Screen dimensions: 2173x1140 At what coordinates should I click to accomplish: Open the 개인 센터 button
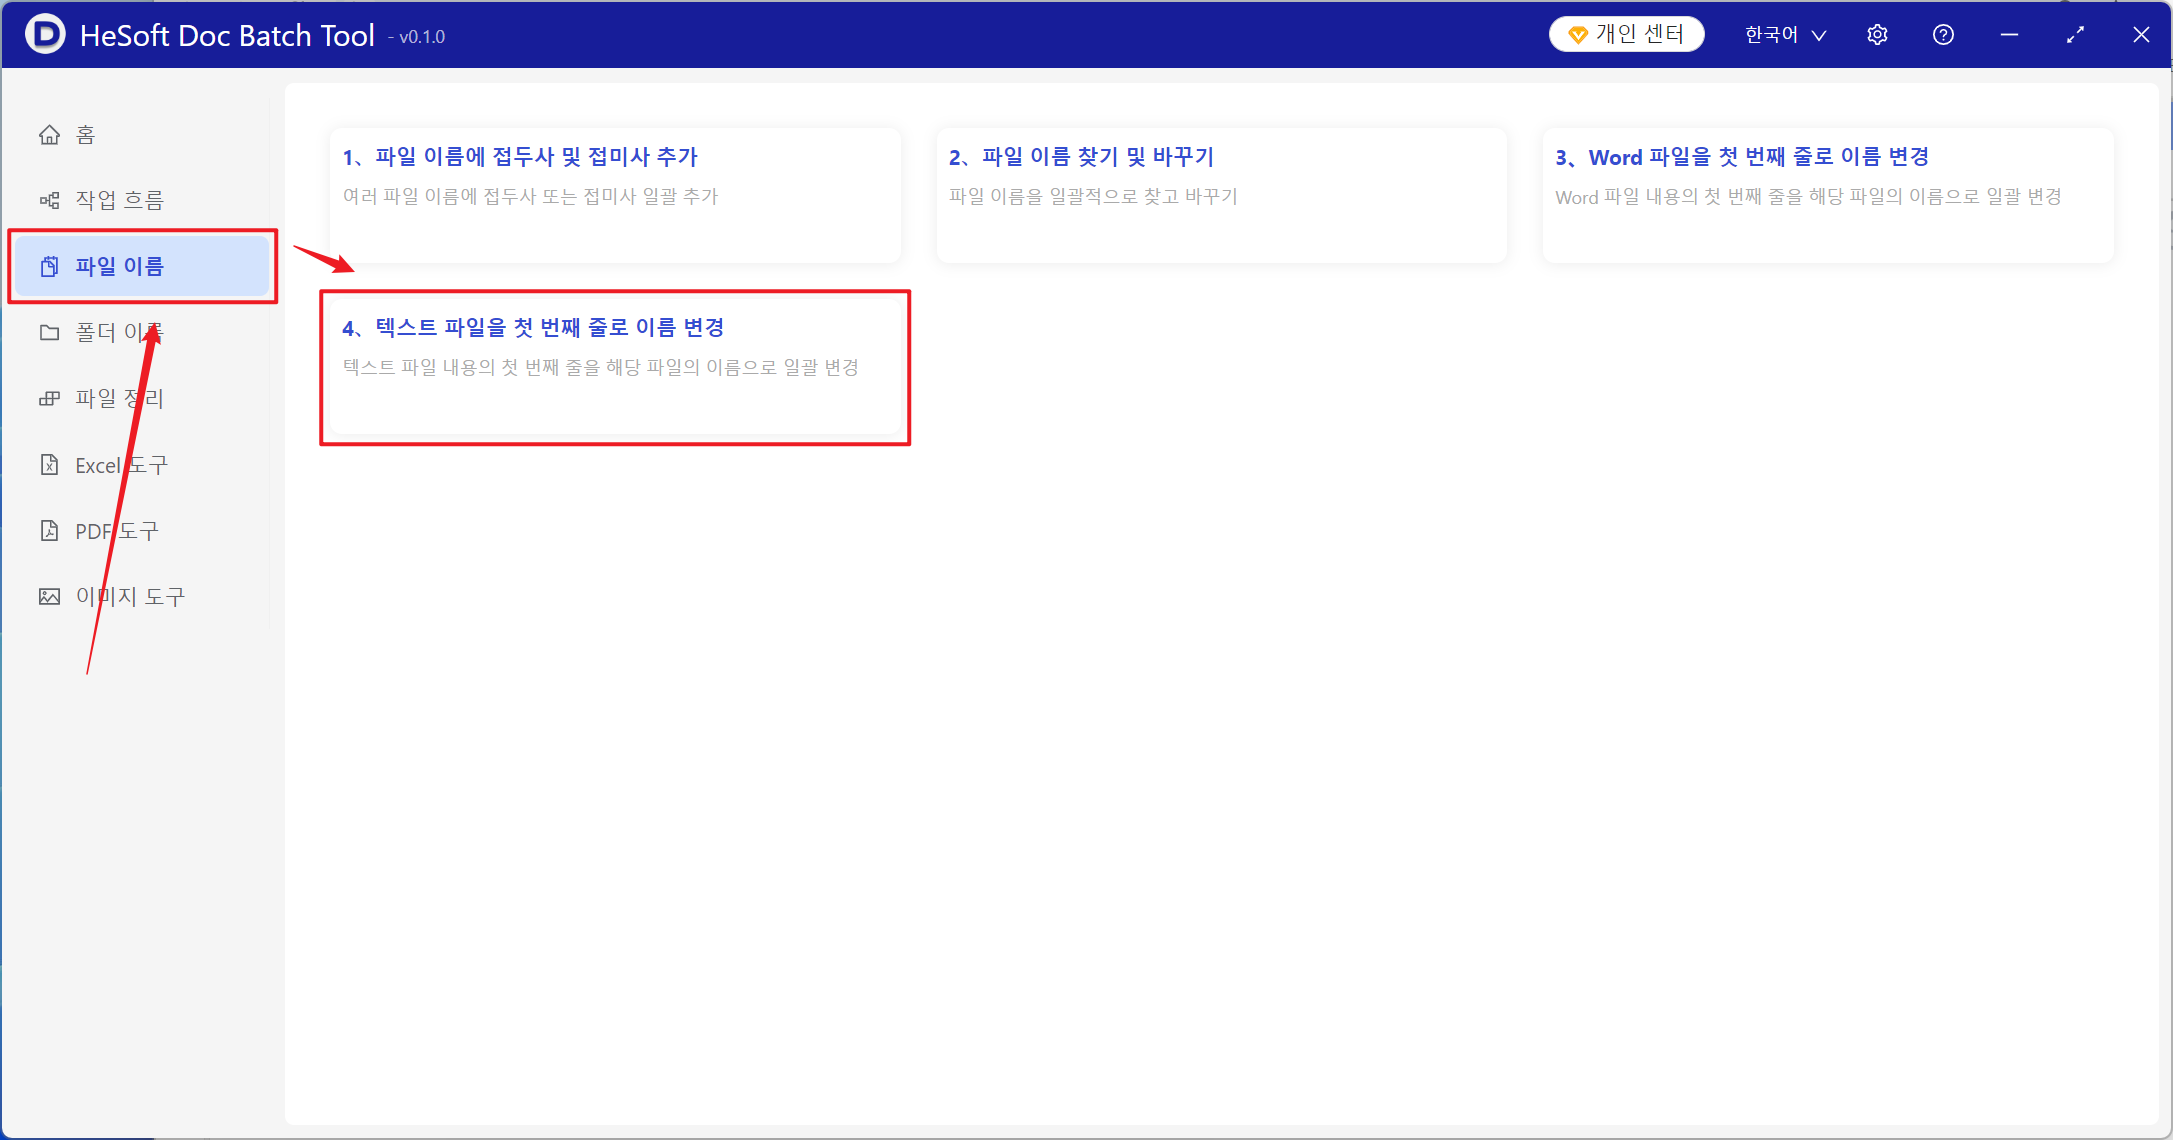pos(1626,35)
